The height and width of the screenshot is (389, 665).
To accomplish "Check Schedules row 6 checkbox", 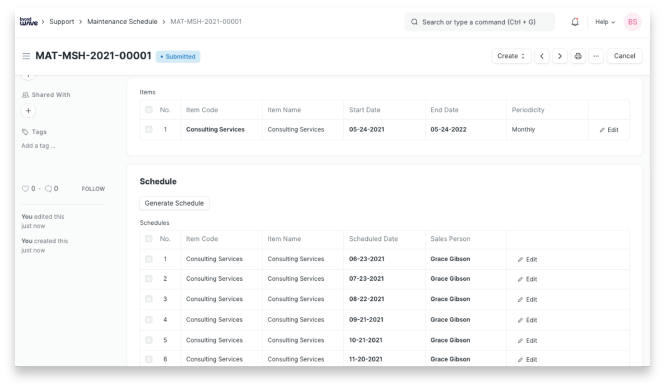I will click(148, 359).
